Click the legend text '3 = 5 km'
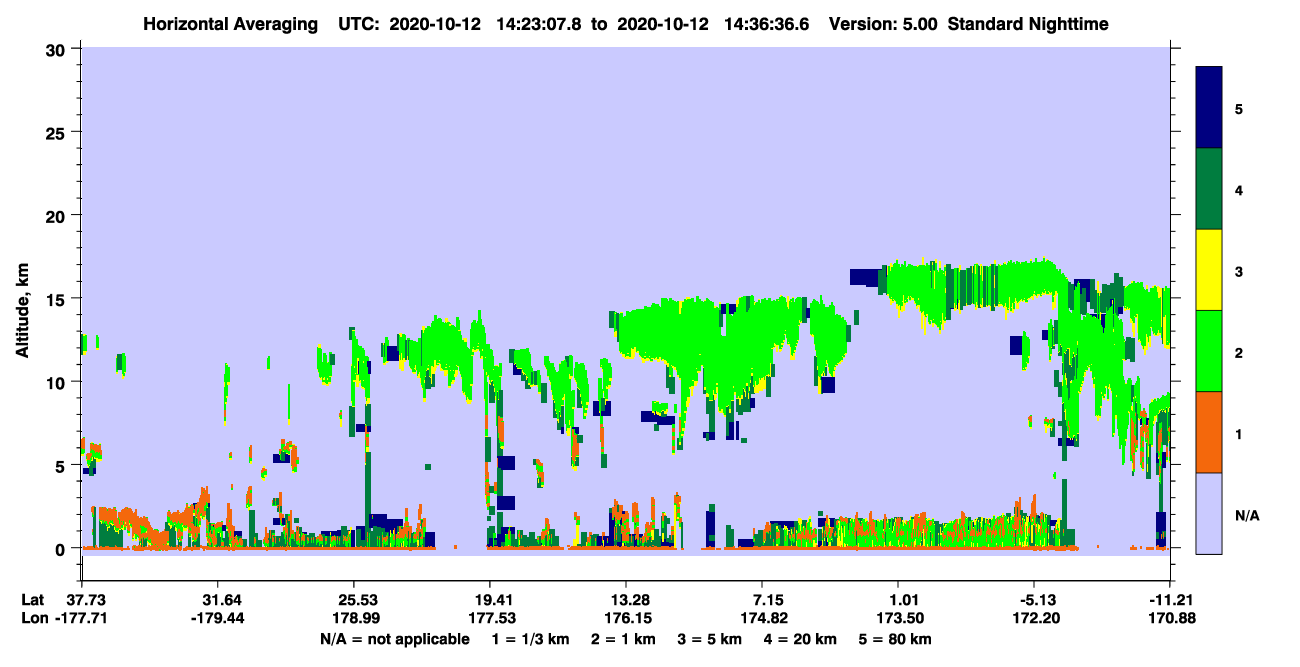The height and width of the screenshot is (667, 1300). coord(711,639)
